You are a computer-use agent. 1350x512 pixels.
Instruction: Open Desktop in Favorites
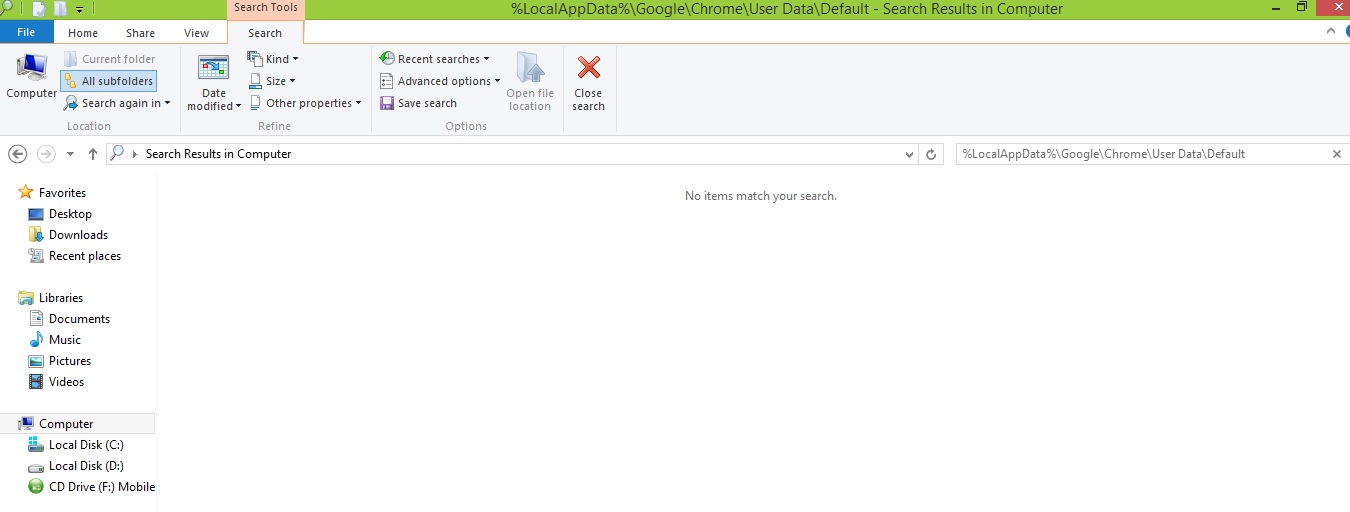tap(70, 214)
